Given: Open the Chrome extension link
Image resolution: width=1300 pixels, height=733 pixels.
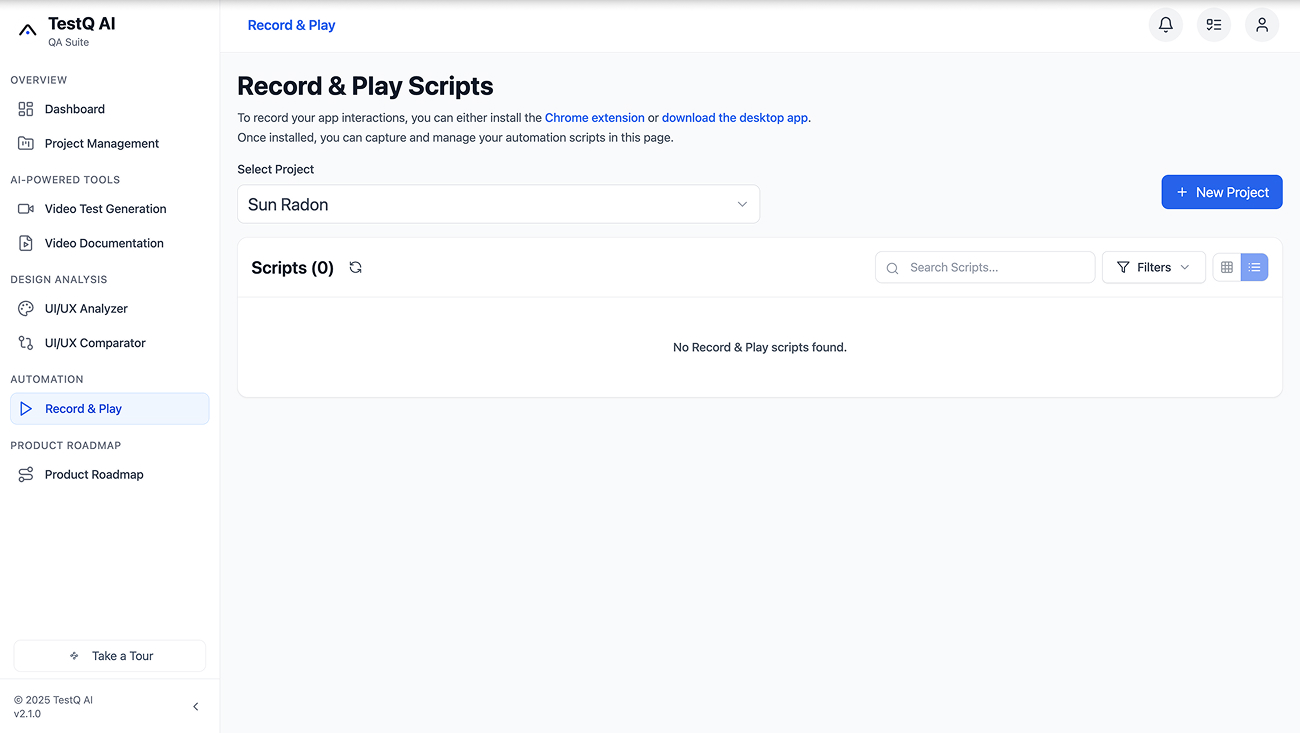Looking at the screenshot, I should pyautogui.click(x=594, y=117).
